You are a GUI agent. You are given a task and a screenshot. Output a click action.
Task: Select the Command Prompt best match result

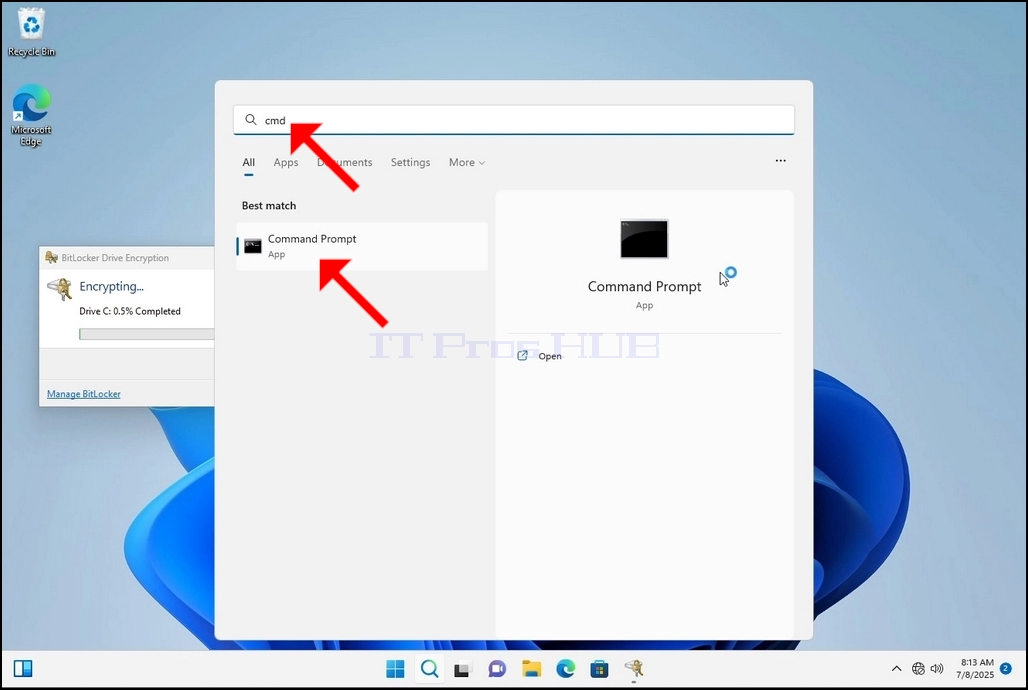tap(362, 246)
